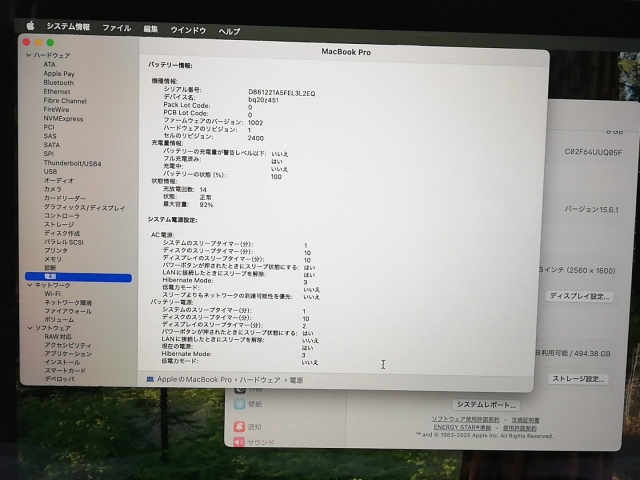Select NVMExpress in the sidebar
Viewport: 640px width, 480px height.
pos(63,118)
